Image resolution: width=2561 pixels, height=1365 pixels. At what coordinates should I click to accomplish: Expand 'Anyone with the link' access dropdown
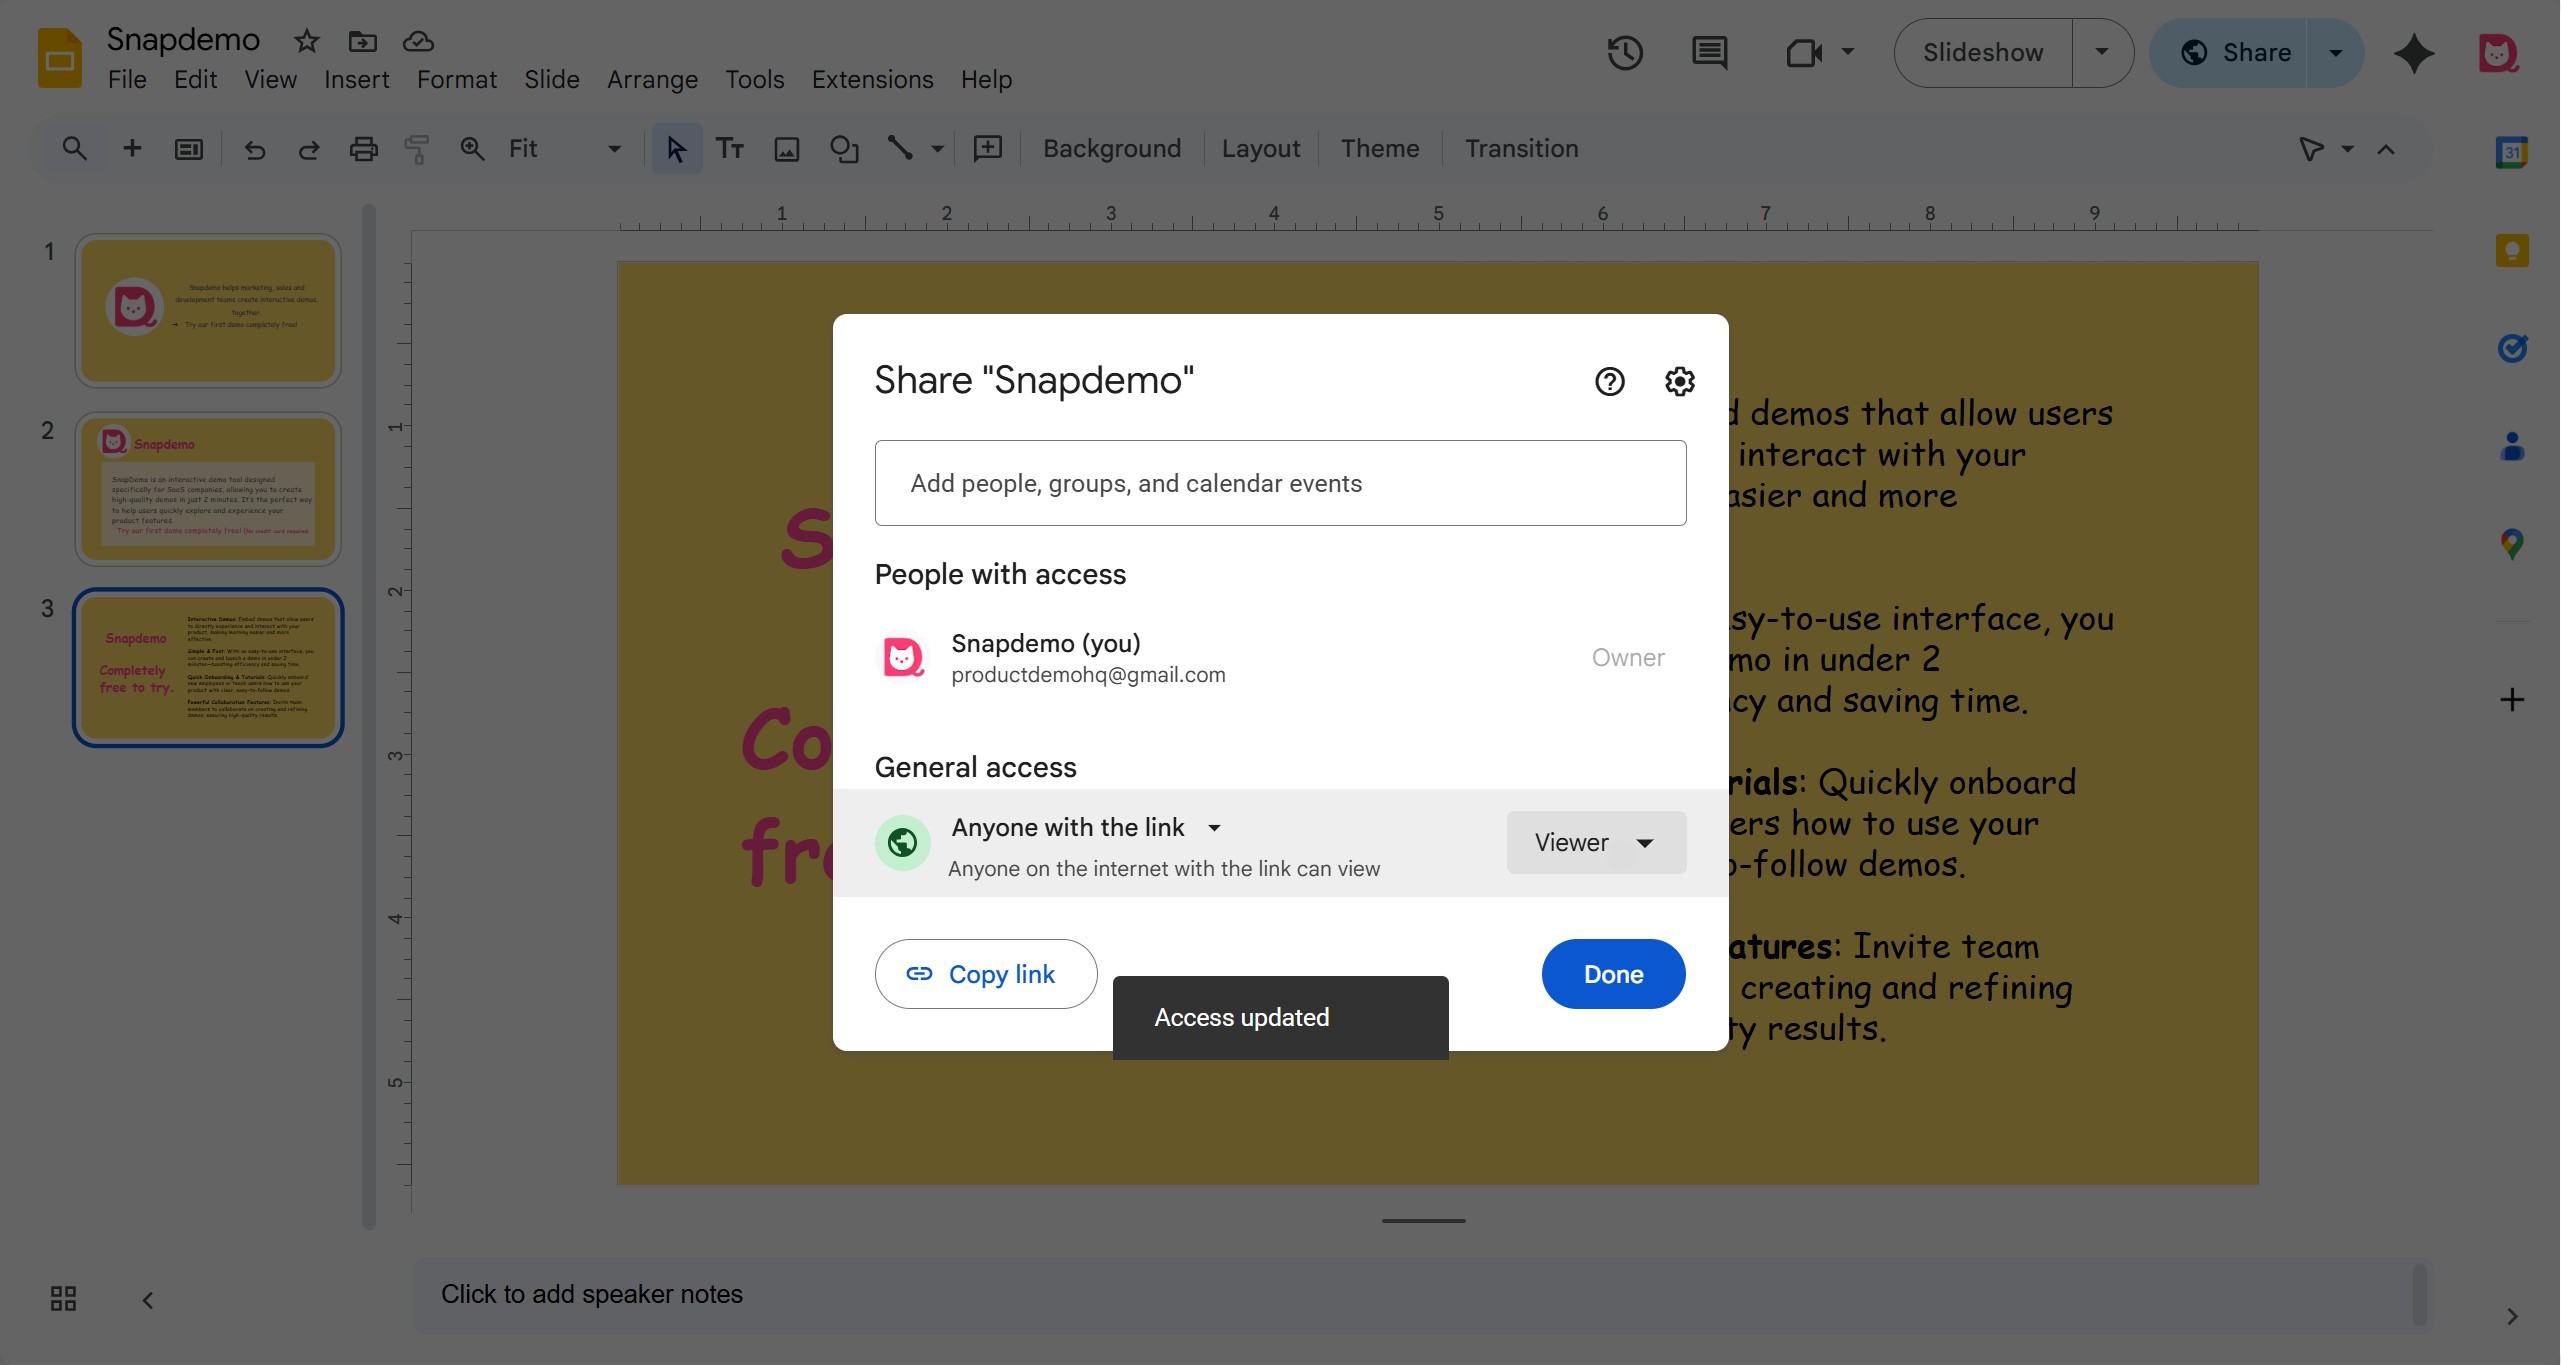point(1214,827)
